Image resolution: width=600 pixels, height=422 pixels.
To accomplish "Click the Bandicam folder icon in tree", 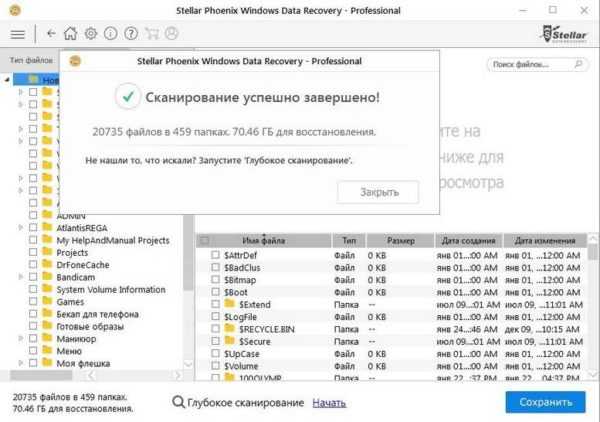I will coord(47,277).
